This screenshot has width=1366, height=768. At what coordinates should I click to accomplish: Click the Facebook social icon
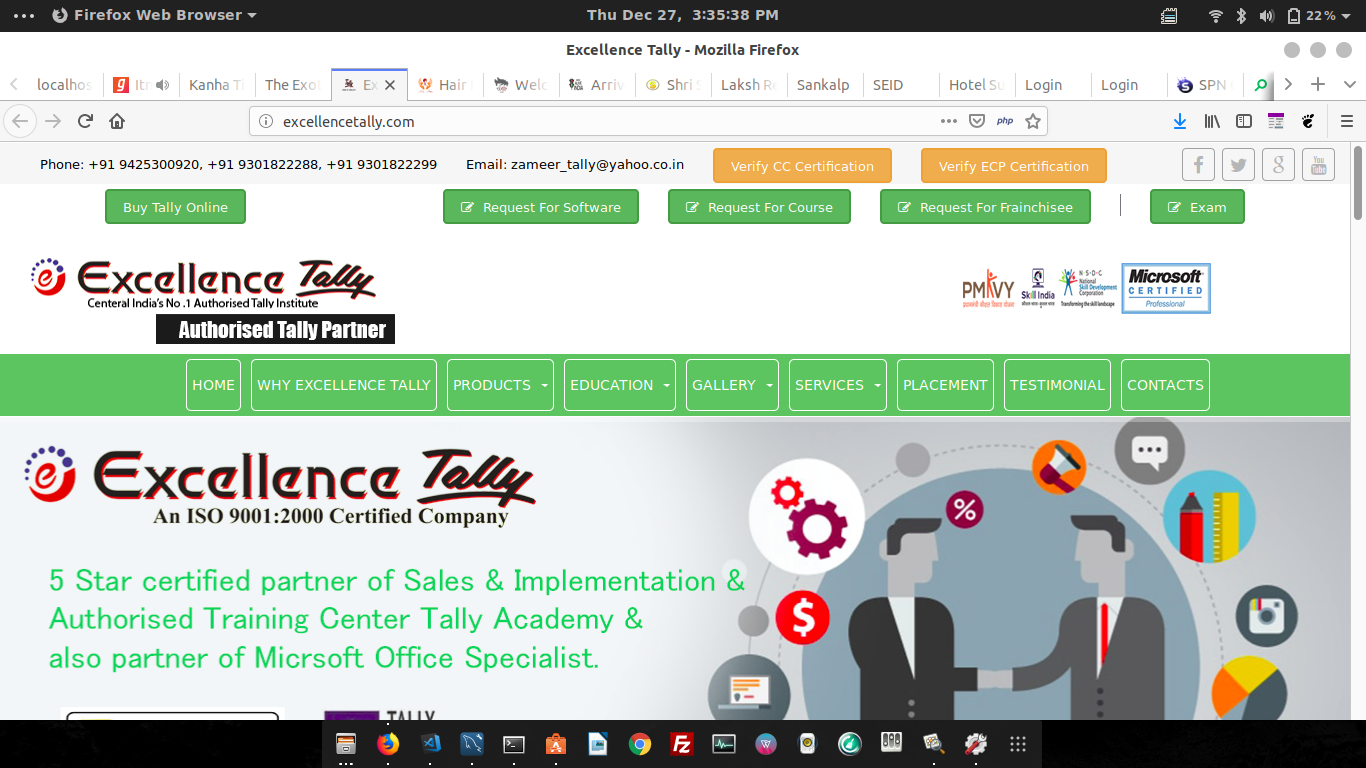pyautogui.click(x=1198, y=164)
